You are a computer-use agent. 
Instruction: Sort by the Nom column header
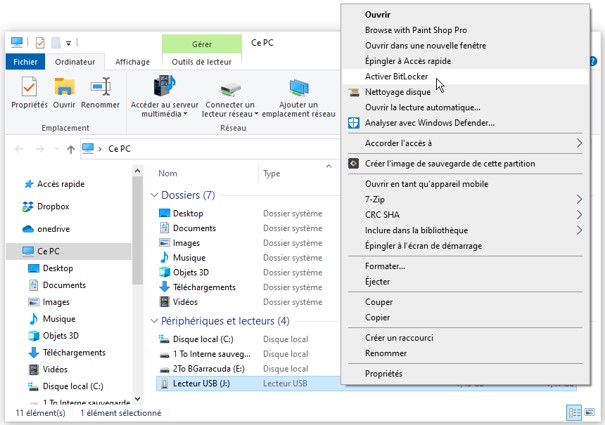[168, 173]
